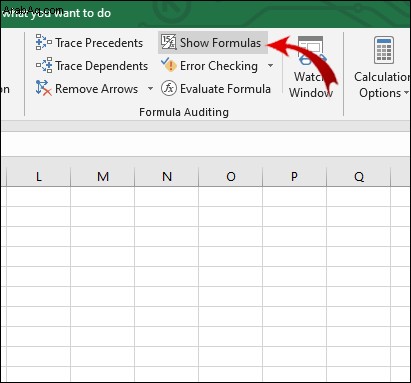Click the Remove Arrows label
Screen dimensions: 411x383
point(96,89)
